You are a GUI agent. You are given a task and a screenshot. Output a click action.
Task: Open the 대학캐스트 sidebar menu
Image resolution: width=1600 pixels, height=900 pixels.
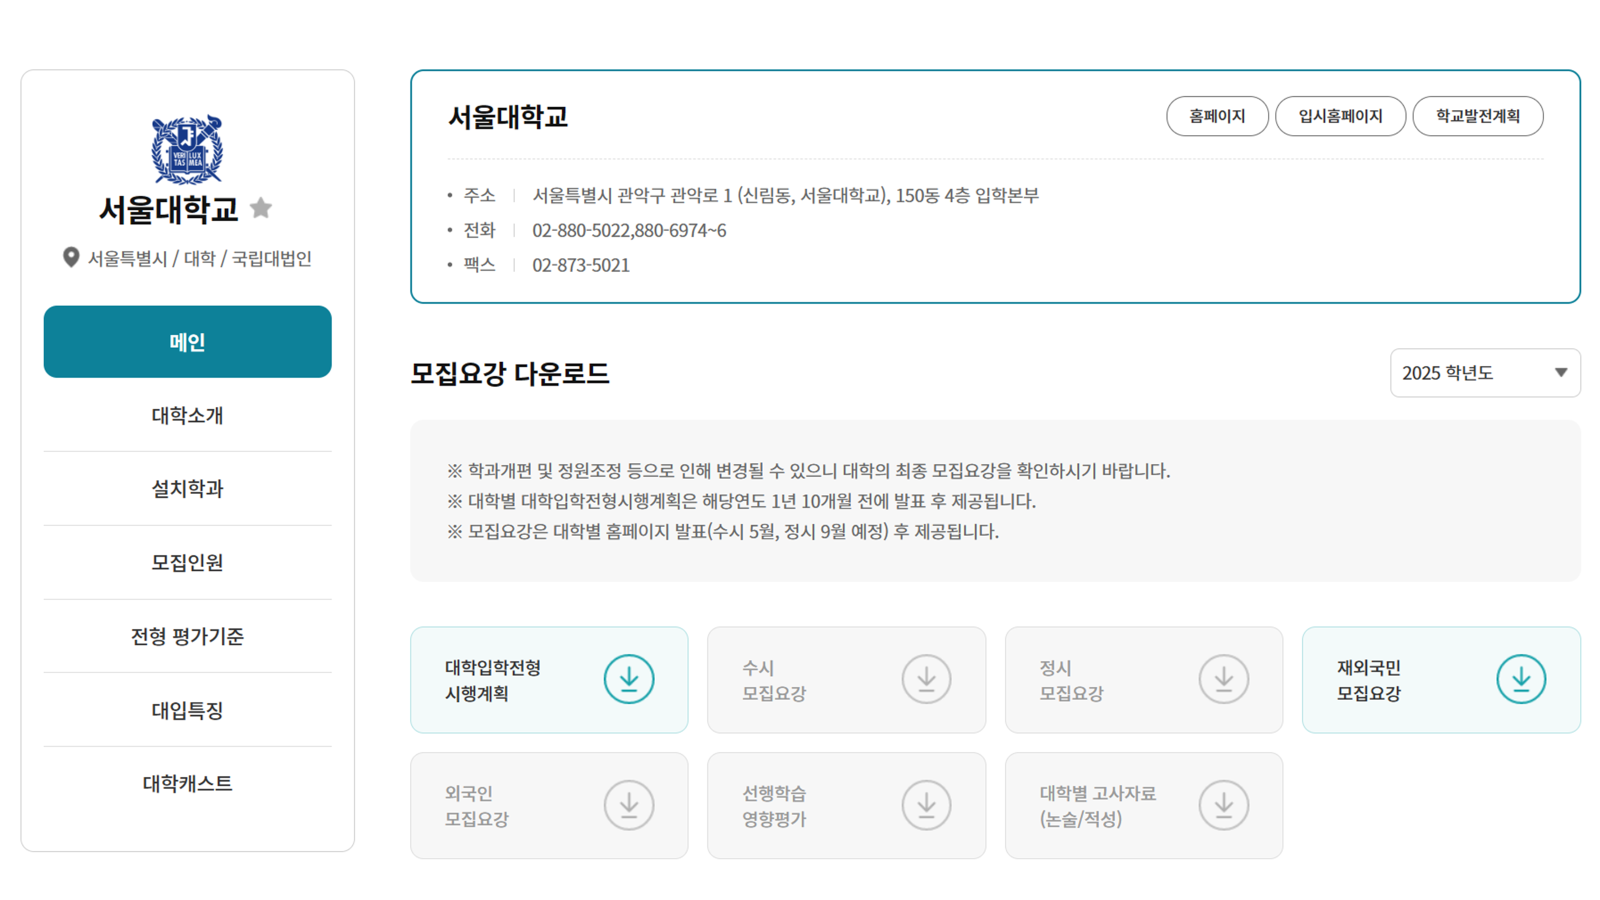click(187, 783)
